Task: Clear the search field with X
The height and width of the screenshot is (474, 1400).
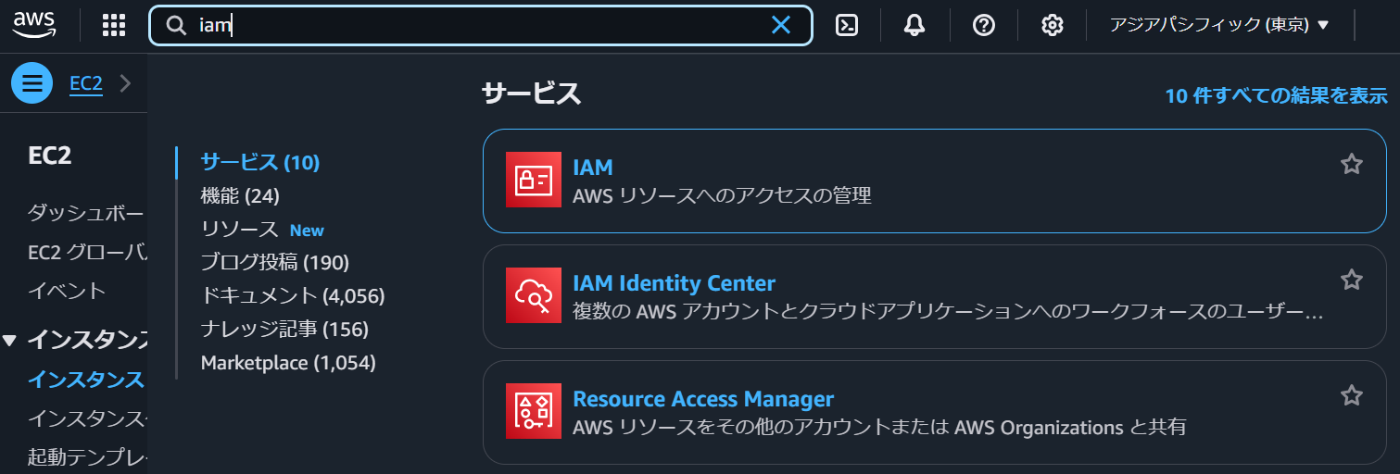Action: click(x=781, y=26)
